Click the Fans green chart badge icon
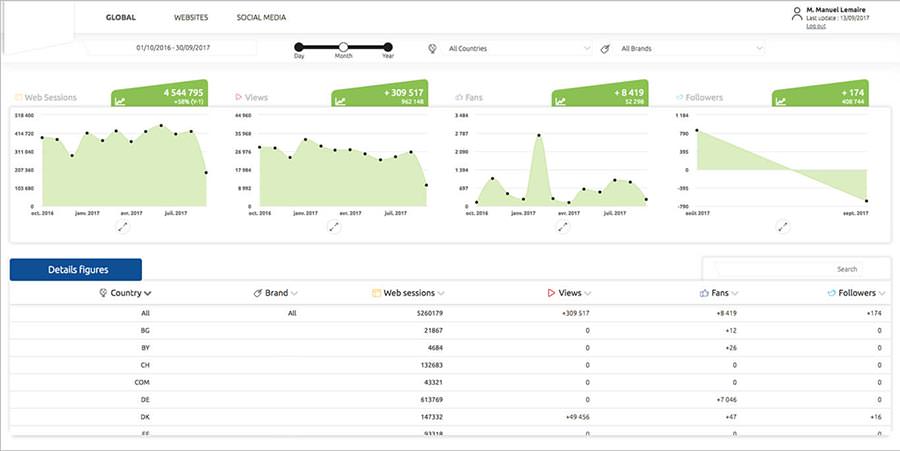Image resolution: width=900 pixels, height=451 pixels. [x=561, y=102]
